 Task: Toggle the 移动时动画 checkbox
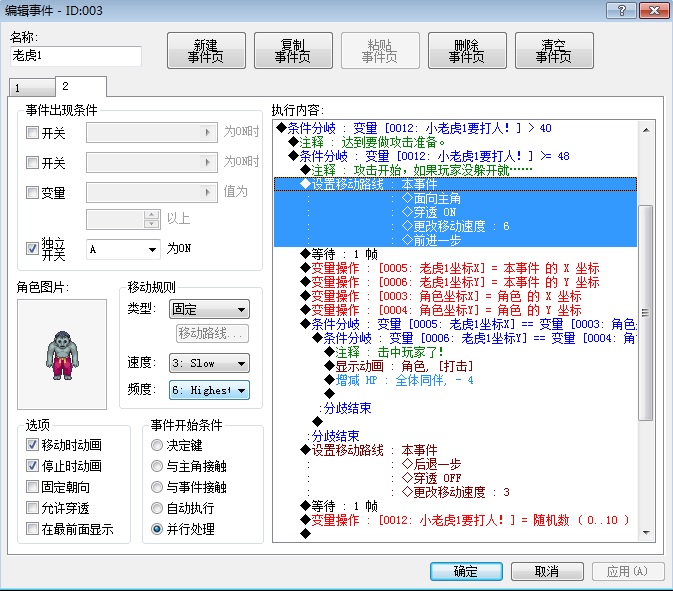click(33, 445)
